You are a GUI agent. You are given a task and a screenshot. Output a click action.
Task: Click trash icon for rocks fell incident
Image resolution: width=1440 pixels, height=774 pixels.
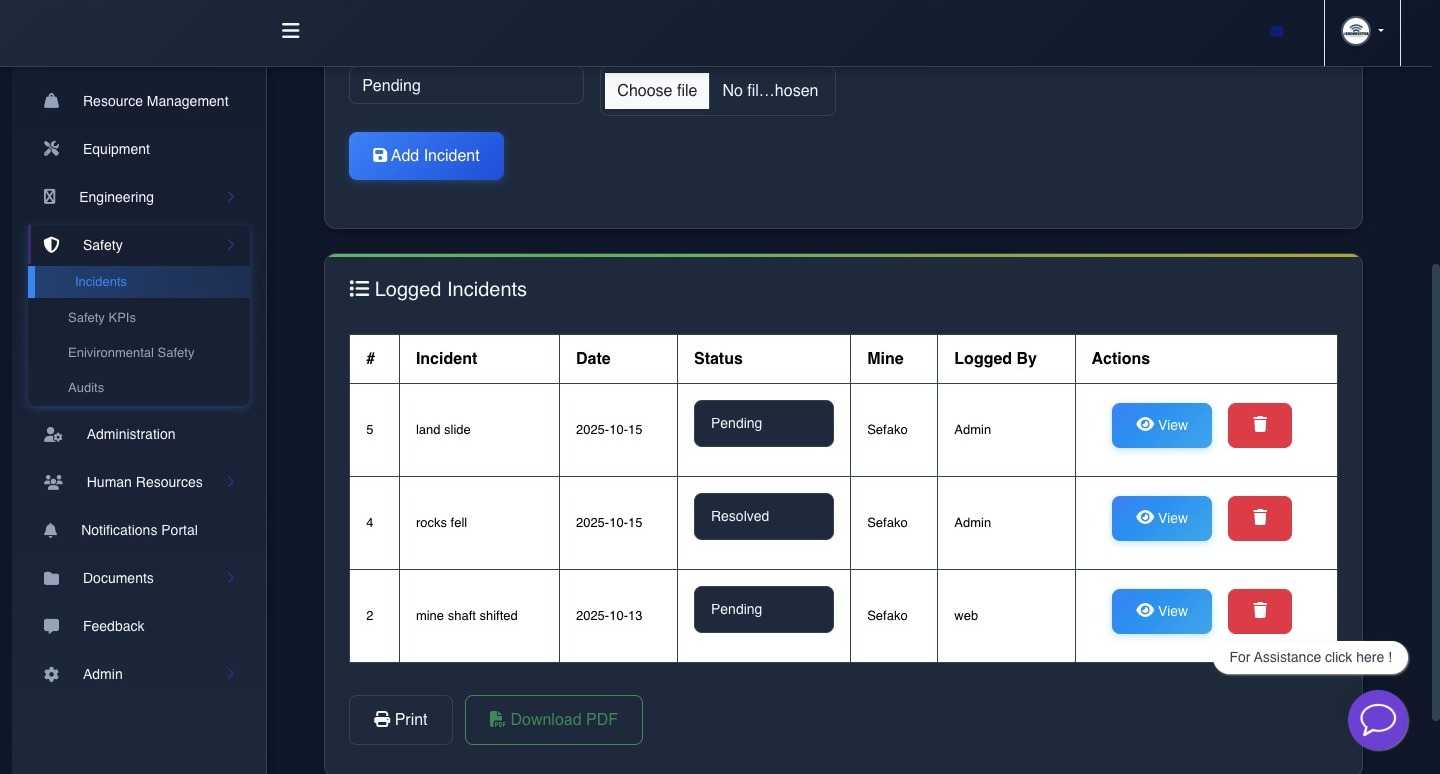tap(1259, 518)
